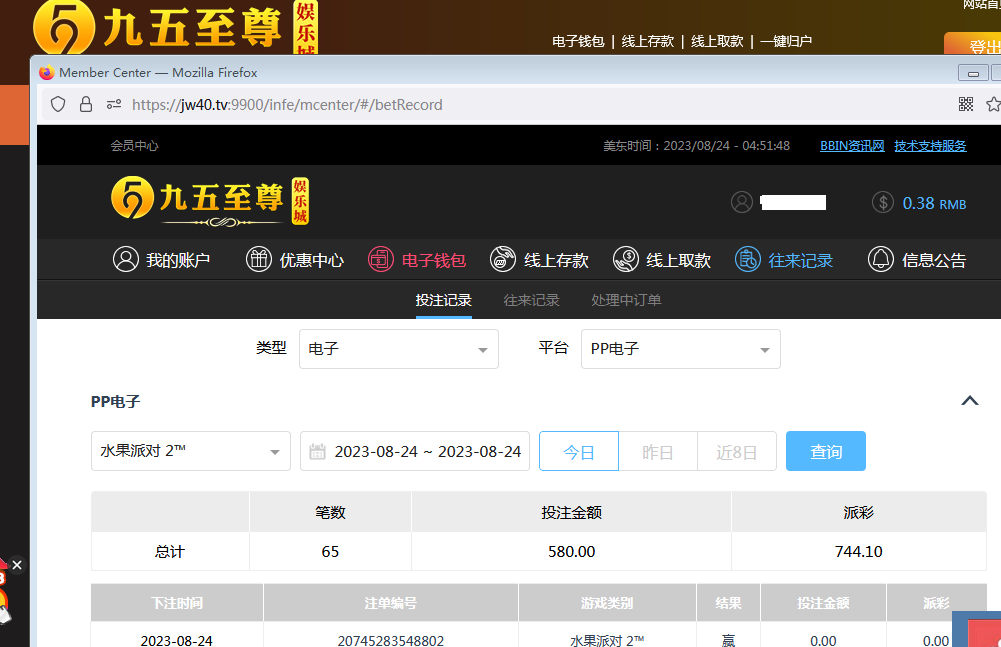
Task: Select the 近8日 date range button
Action: pos(737,451)
